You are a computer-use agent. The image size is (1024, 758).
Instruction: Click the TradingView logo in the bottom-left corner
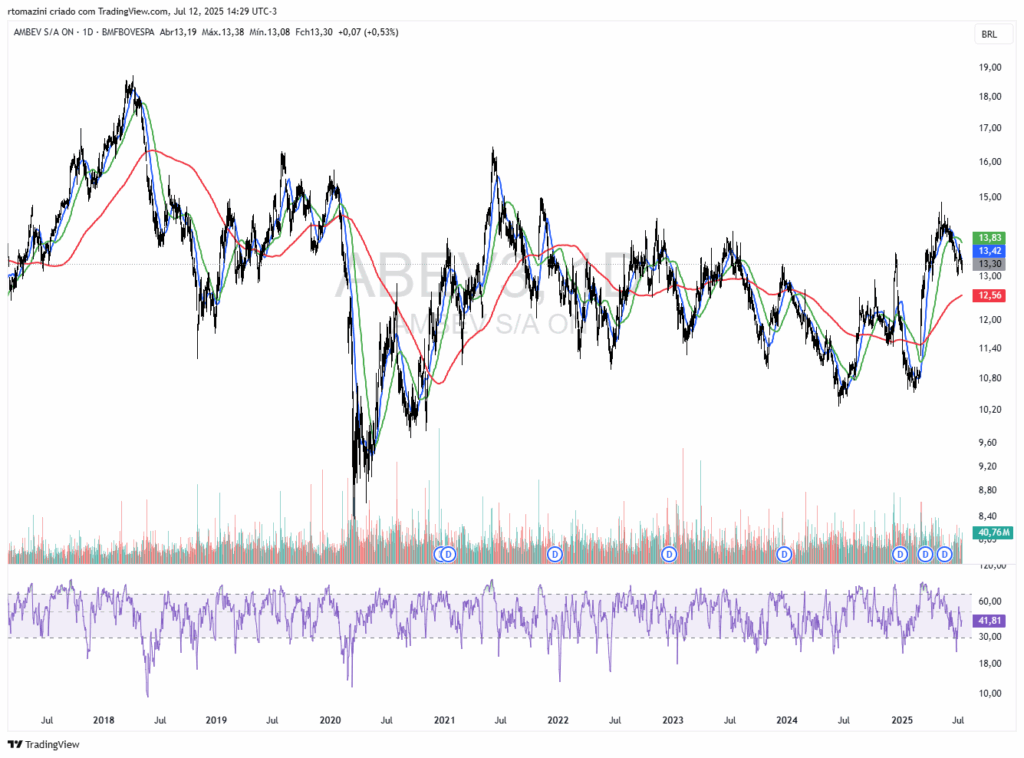[43, 744]
